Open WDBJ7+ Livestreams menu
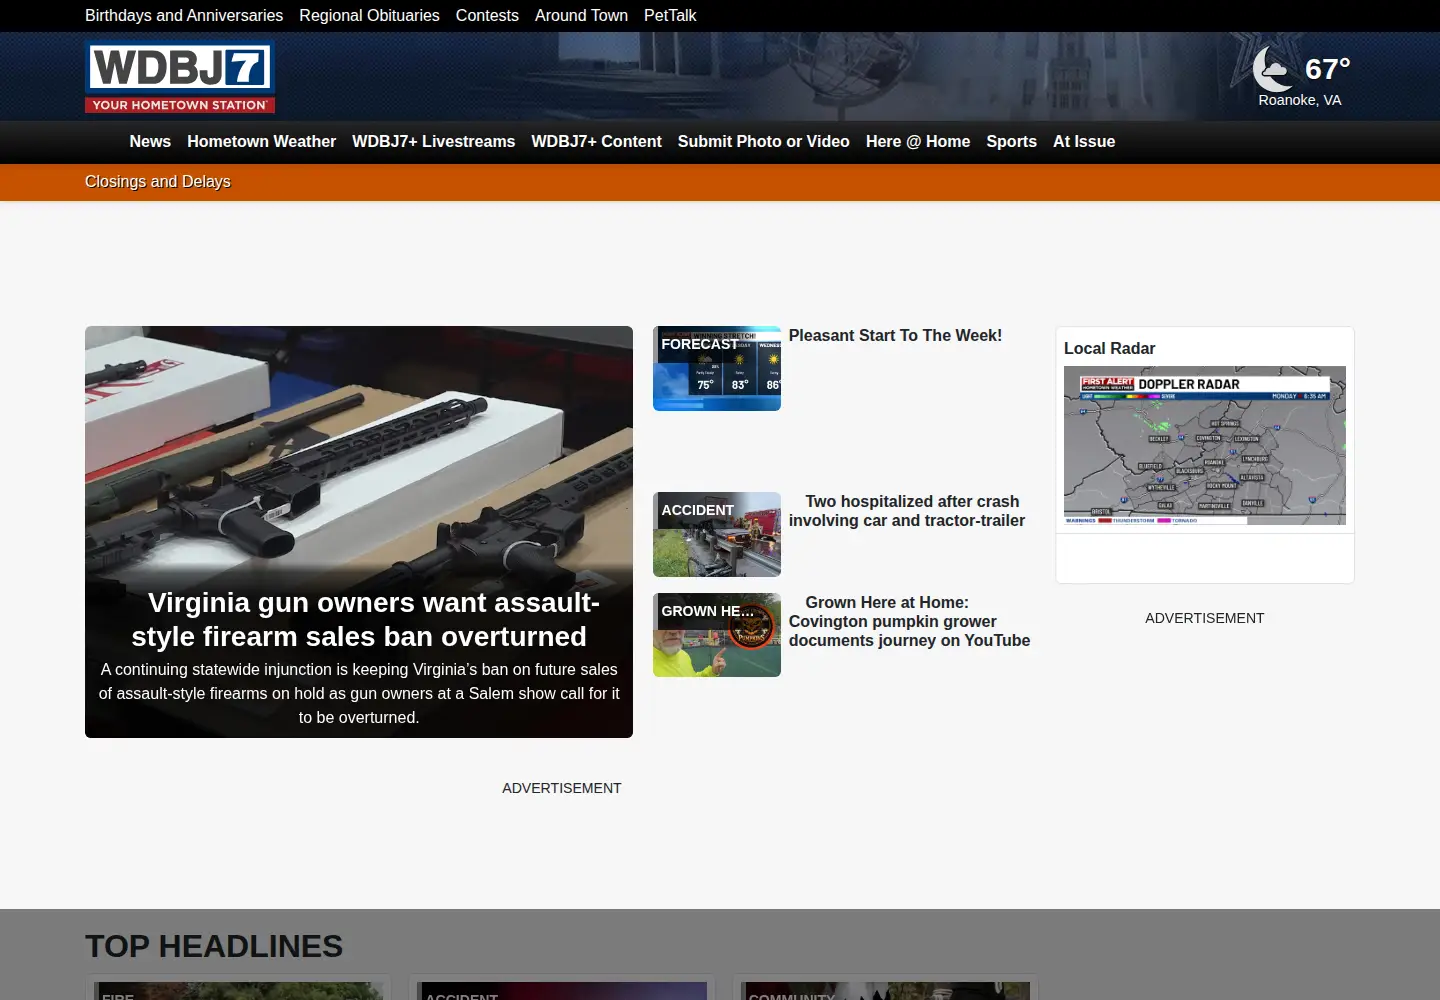The image size is (1440, 1000). [x=433, y=142]
